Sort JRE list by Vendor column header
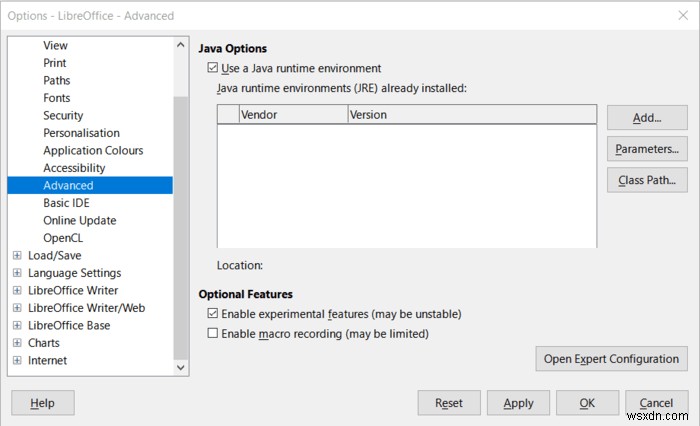Screen dimensions: 700x426 293,115
